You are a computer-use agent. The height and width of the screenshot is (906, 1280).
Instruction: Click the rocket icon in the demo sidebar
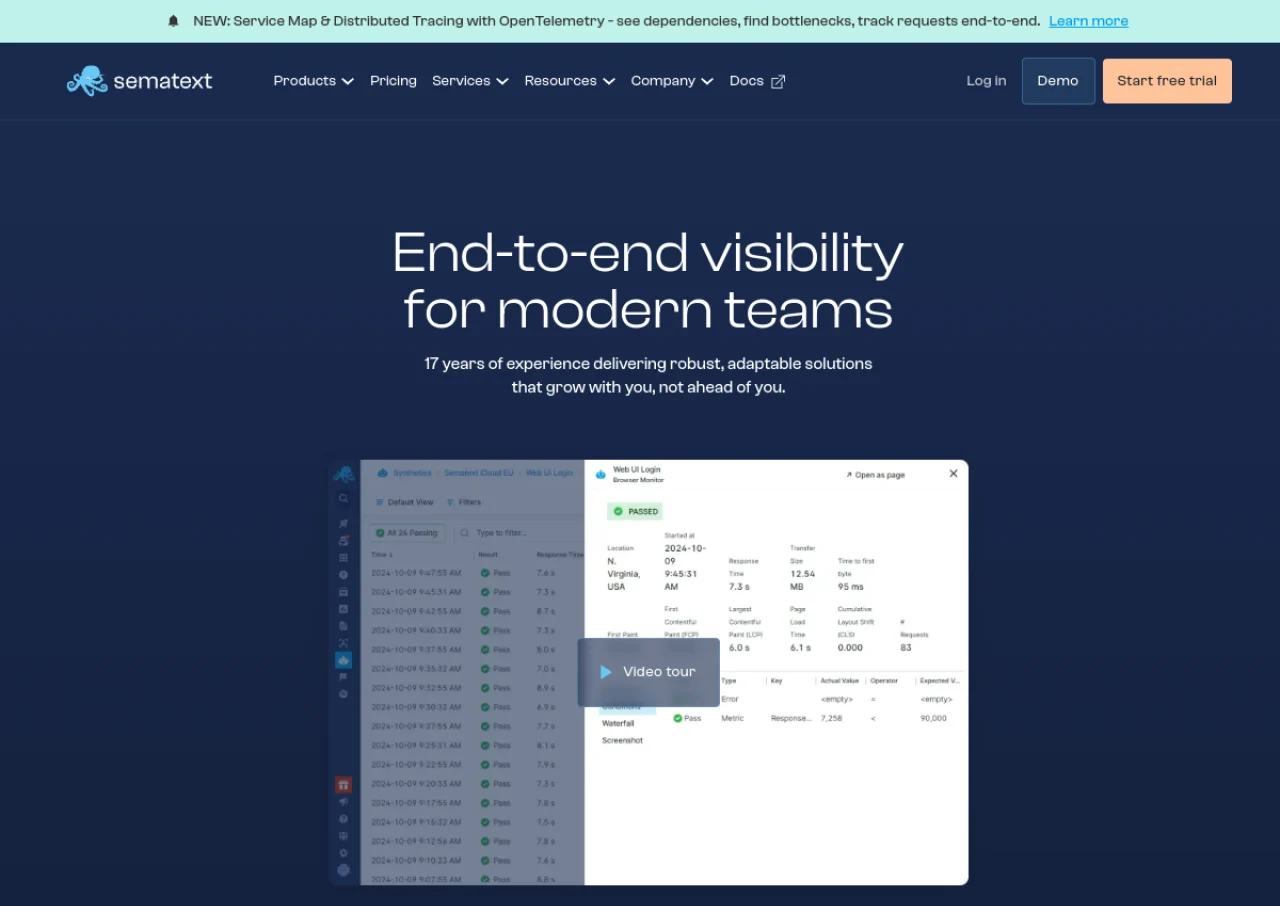[343, 523]
